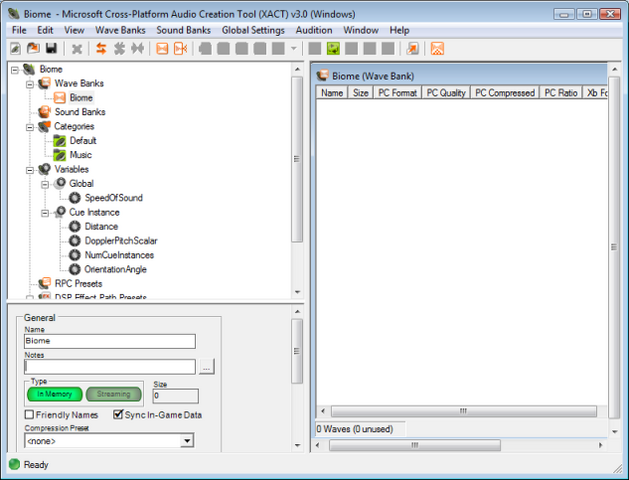Open the Global Settings menu

[253, 30]
